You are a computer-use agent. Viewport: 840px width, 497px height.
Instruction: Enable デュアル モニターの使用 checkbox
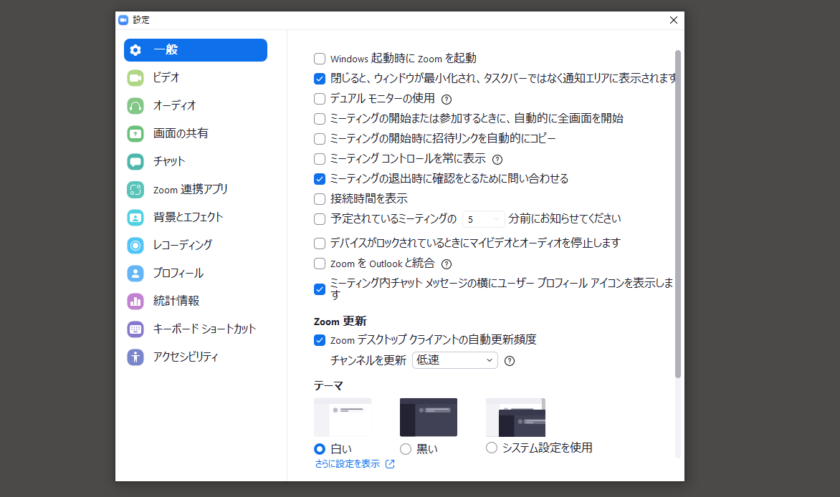(x=320, y=99)
